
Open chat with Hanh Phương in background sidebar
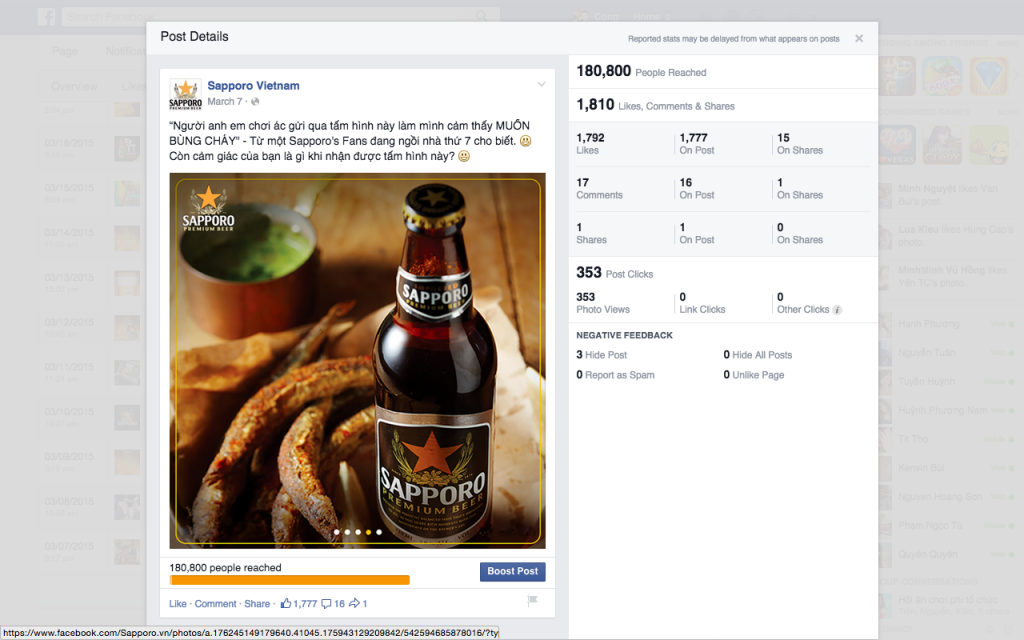(947, 324)
